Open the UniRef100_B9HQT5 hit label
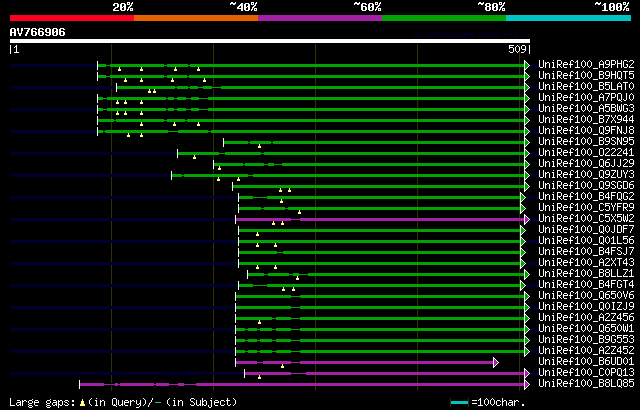Screen dimensions: 640x410 [586, 75]
